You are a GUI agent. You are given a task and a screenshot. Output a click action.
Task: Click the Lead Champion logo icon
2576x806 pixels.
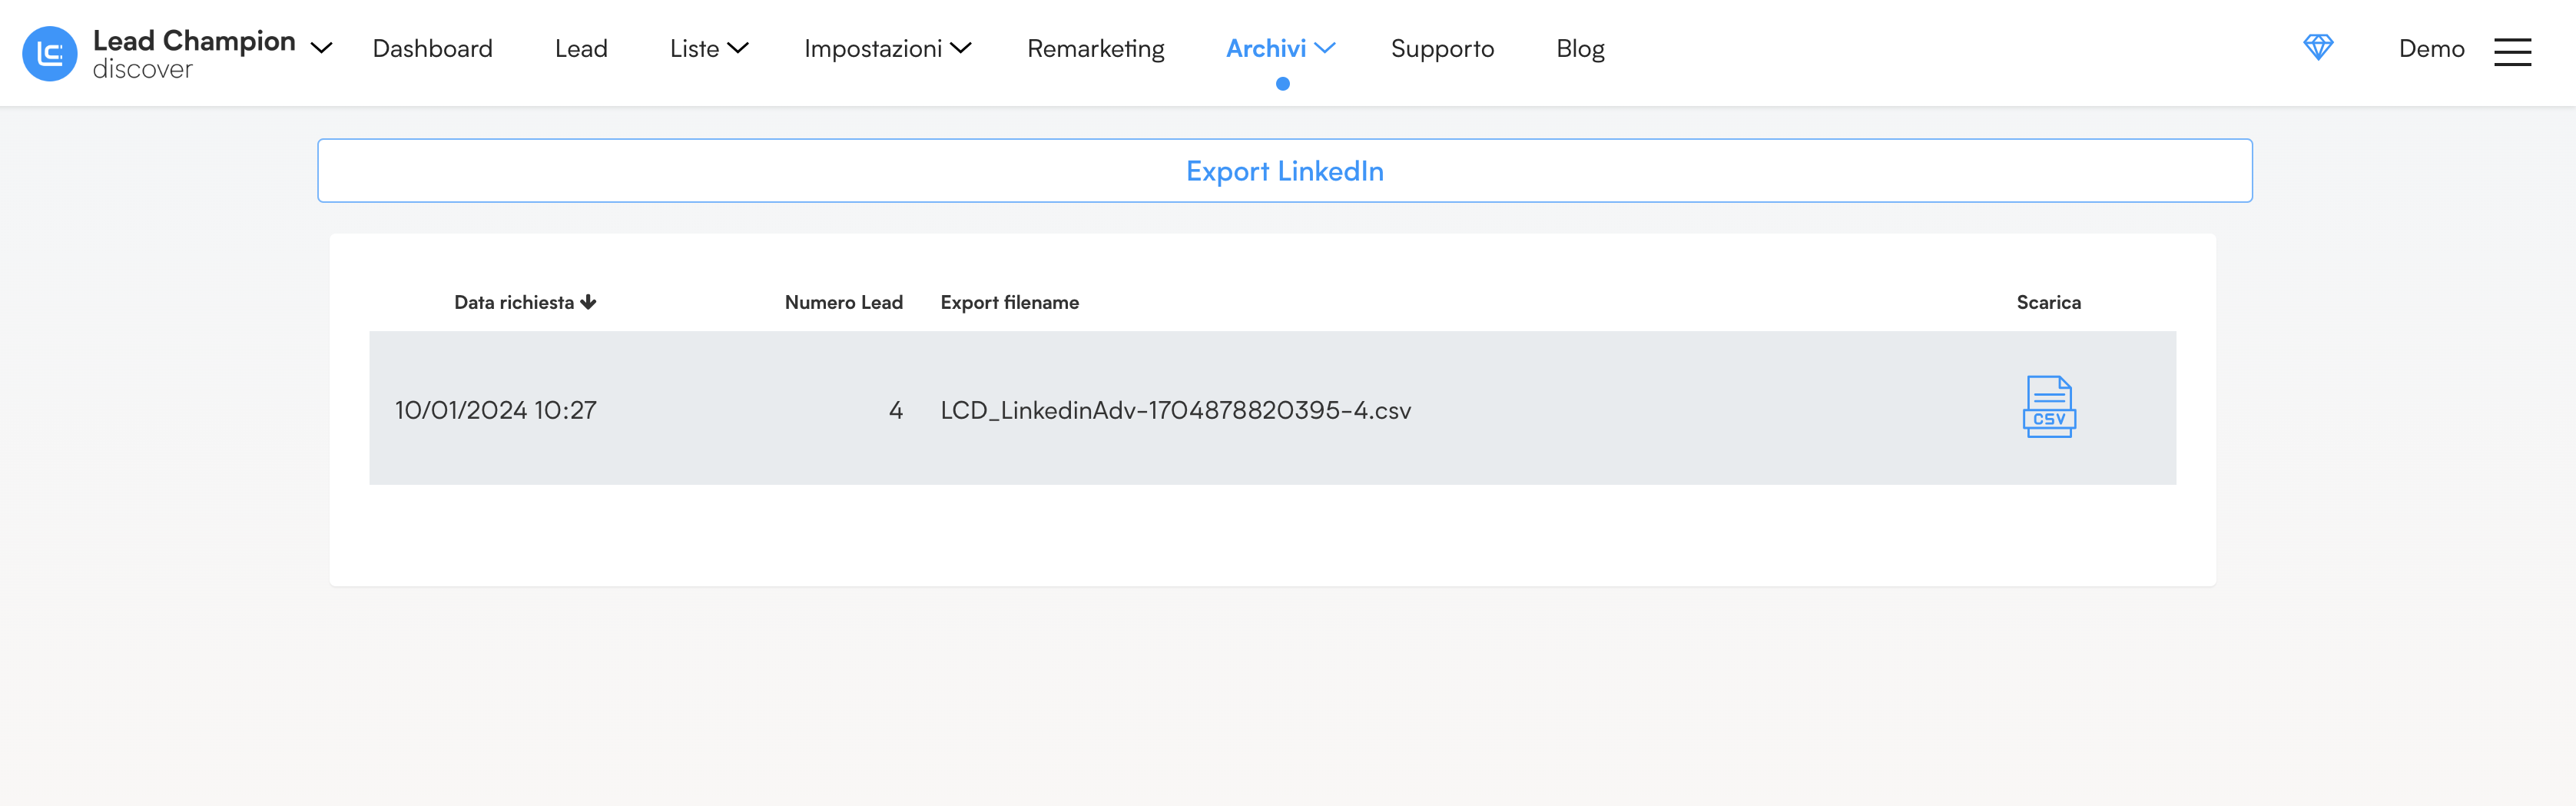[x=50, y=53]
